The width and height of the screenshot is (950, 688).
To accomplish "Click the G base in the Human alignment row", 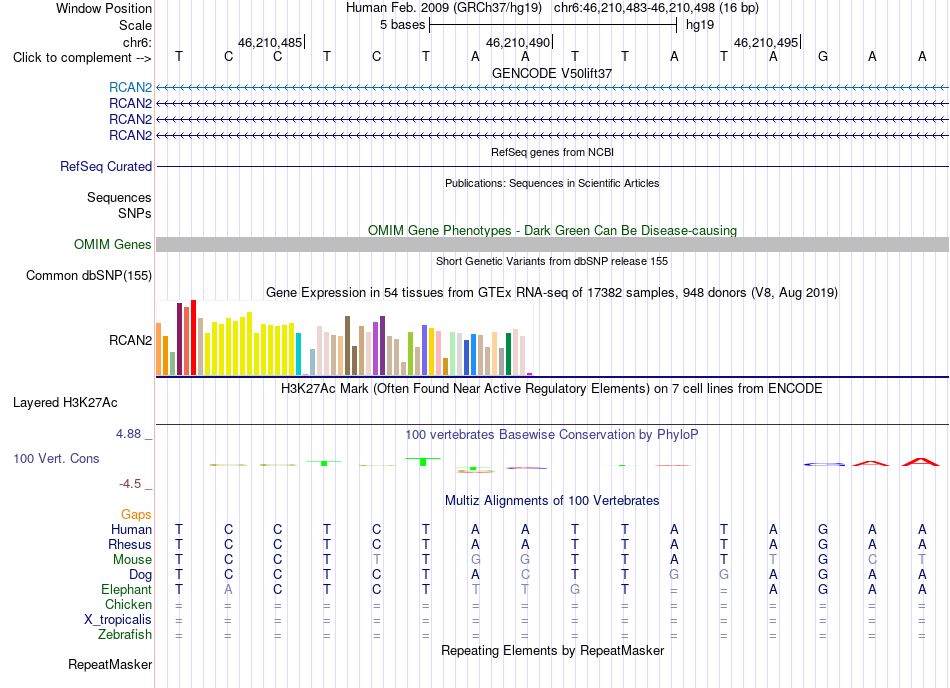I will [x=823, y=529].
